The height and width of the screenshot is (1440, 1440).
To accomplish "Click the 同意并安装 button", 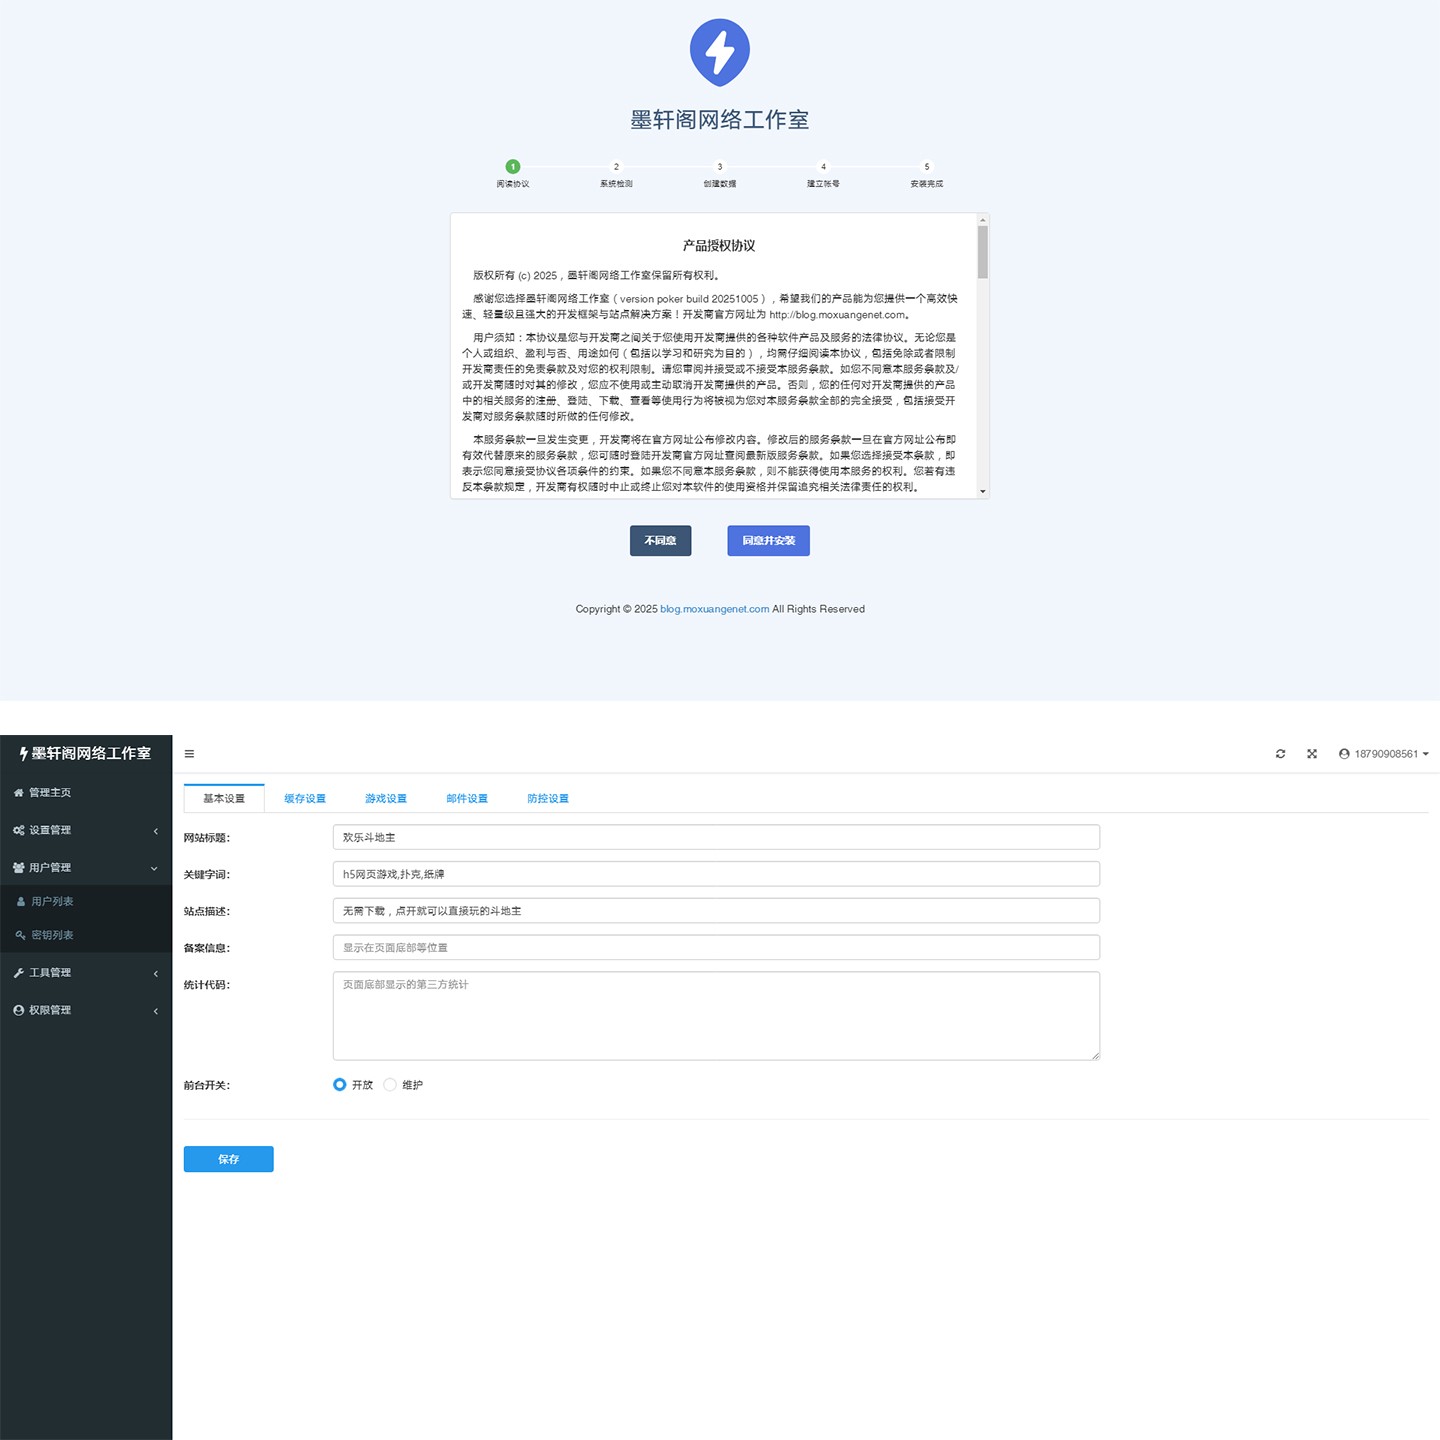I will click(x=768, y=541).
